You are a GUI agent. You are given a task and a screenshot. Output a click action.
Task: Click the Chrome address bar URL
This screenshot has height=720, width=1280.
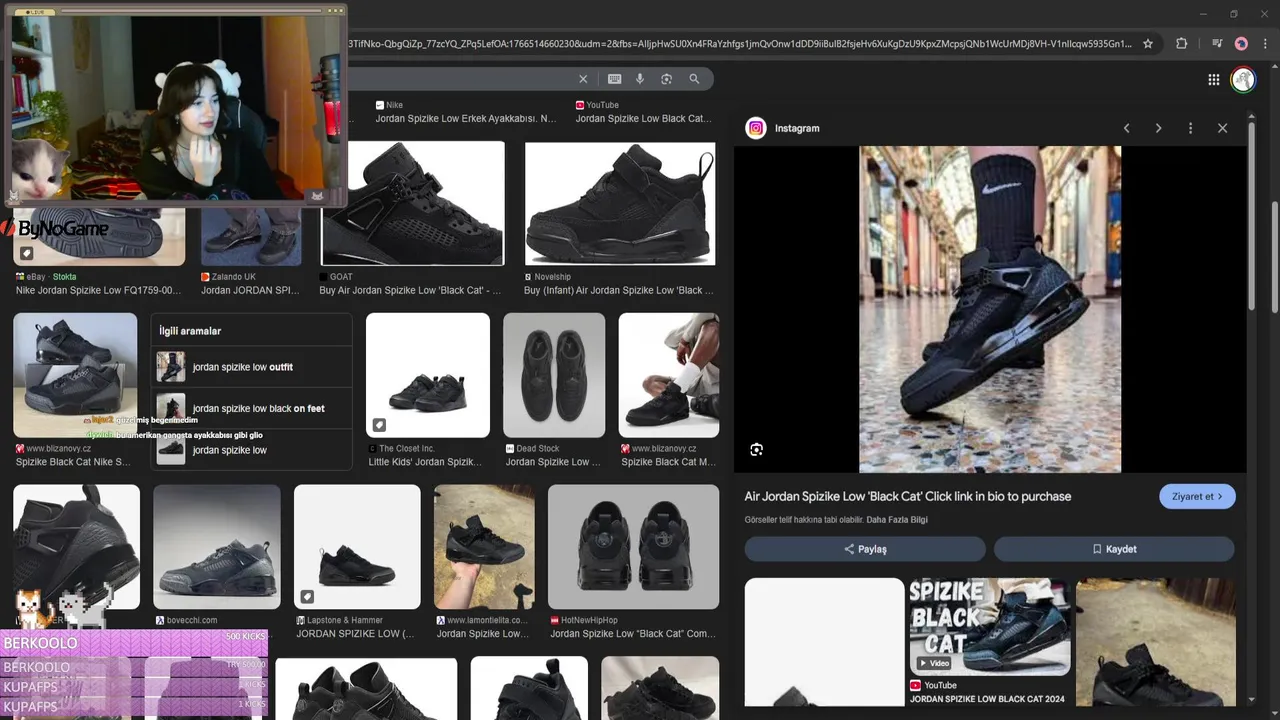(740, 44)
